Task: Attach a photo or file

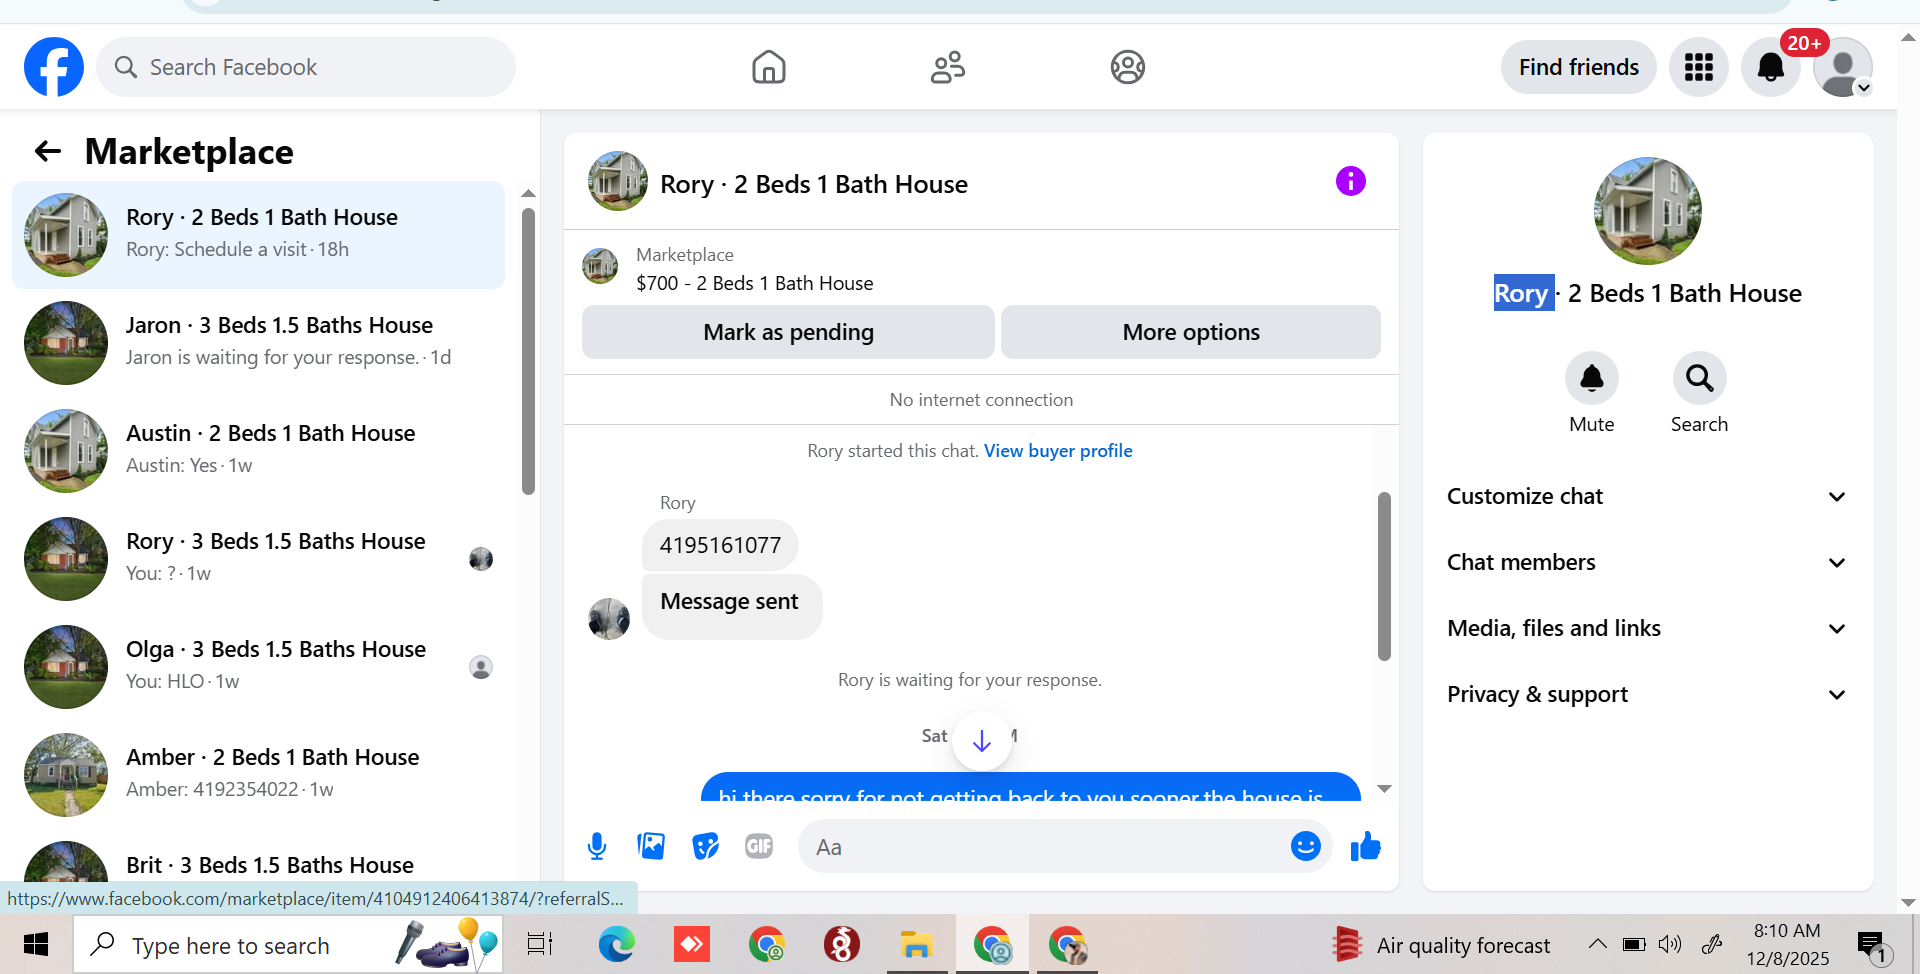Action: 651,847
